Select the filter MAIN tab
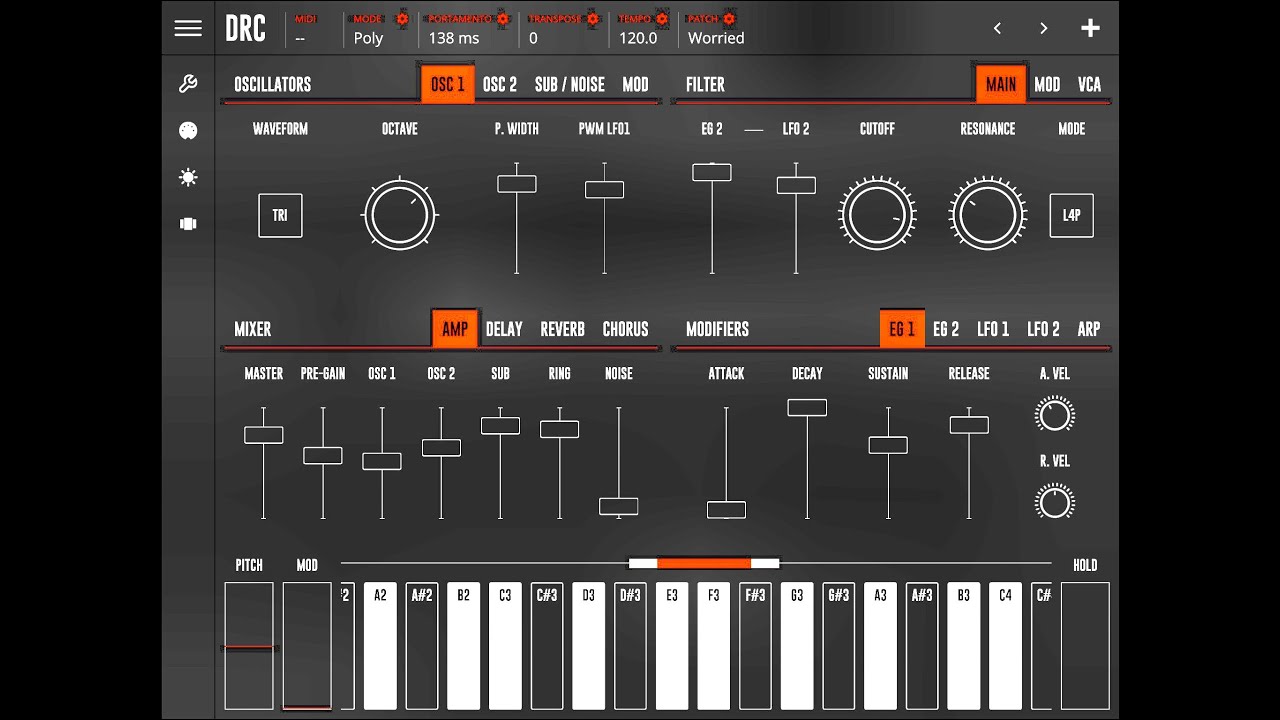The height and width of the screenshot is (720, 1280). [x=1001, y=84]
